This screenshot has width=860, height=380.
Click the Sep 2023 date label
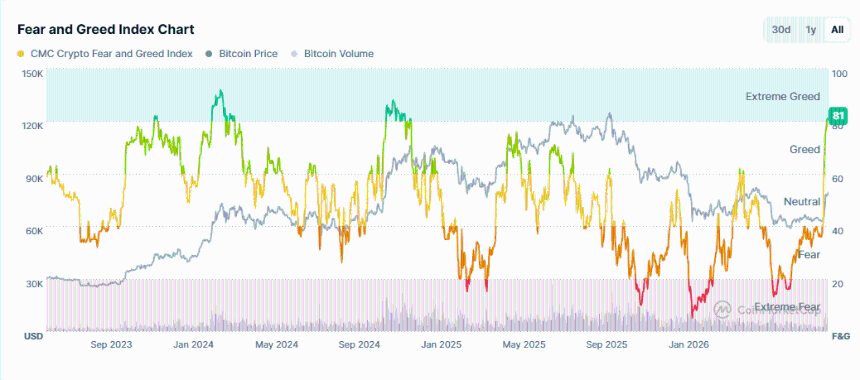point(111,345)
